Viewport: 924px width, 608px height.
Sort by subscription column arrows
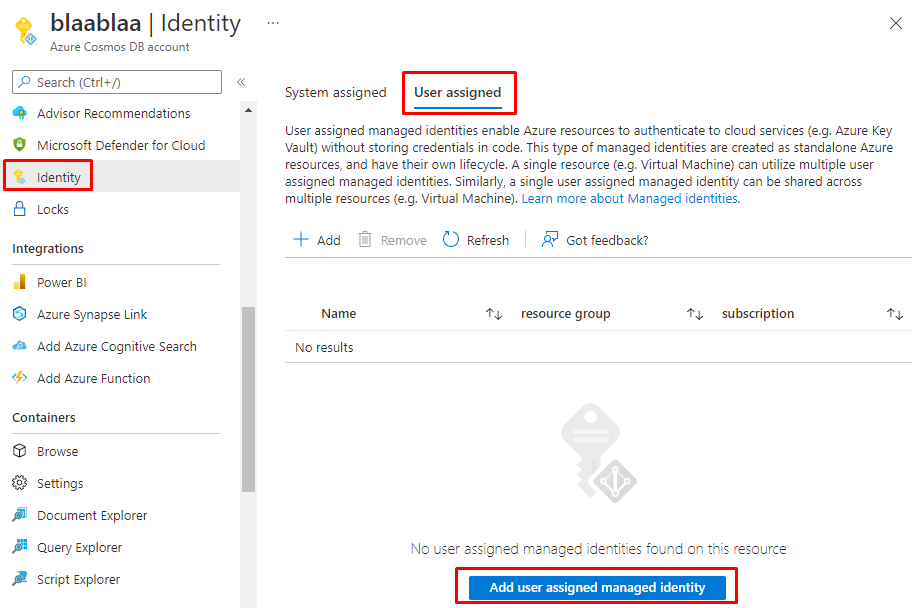(894, 314)
